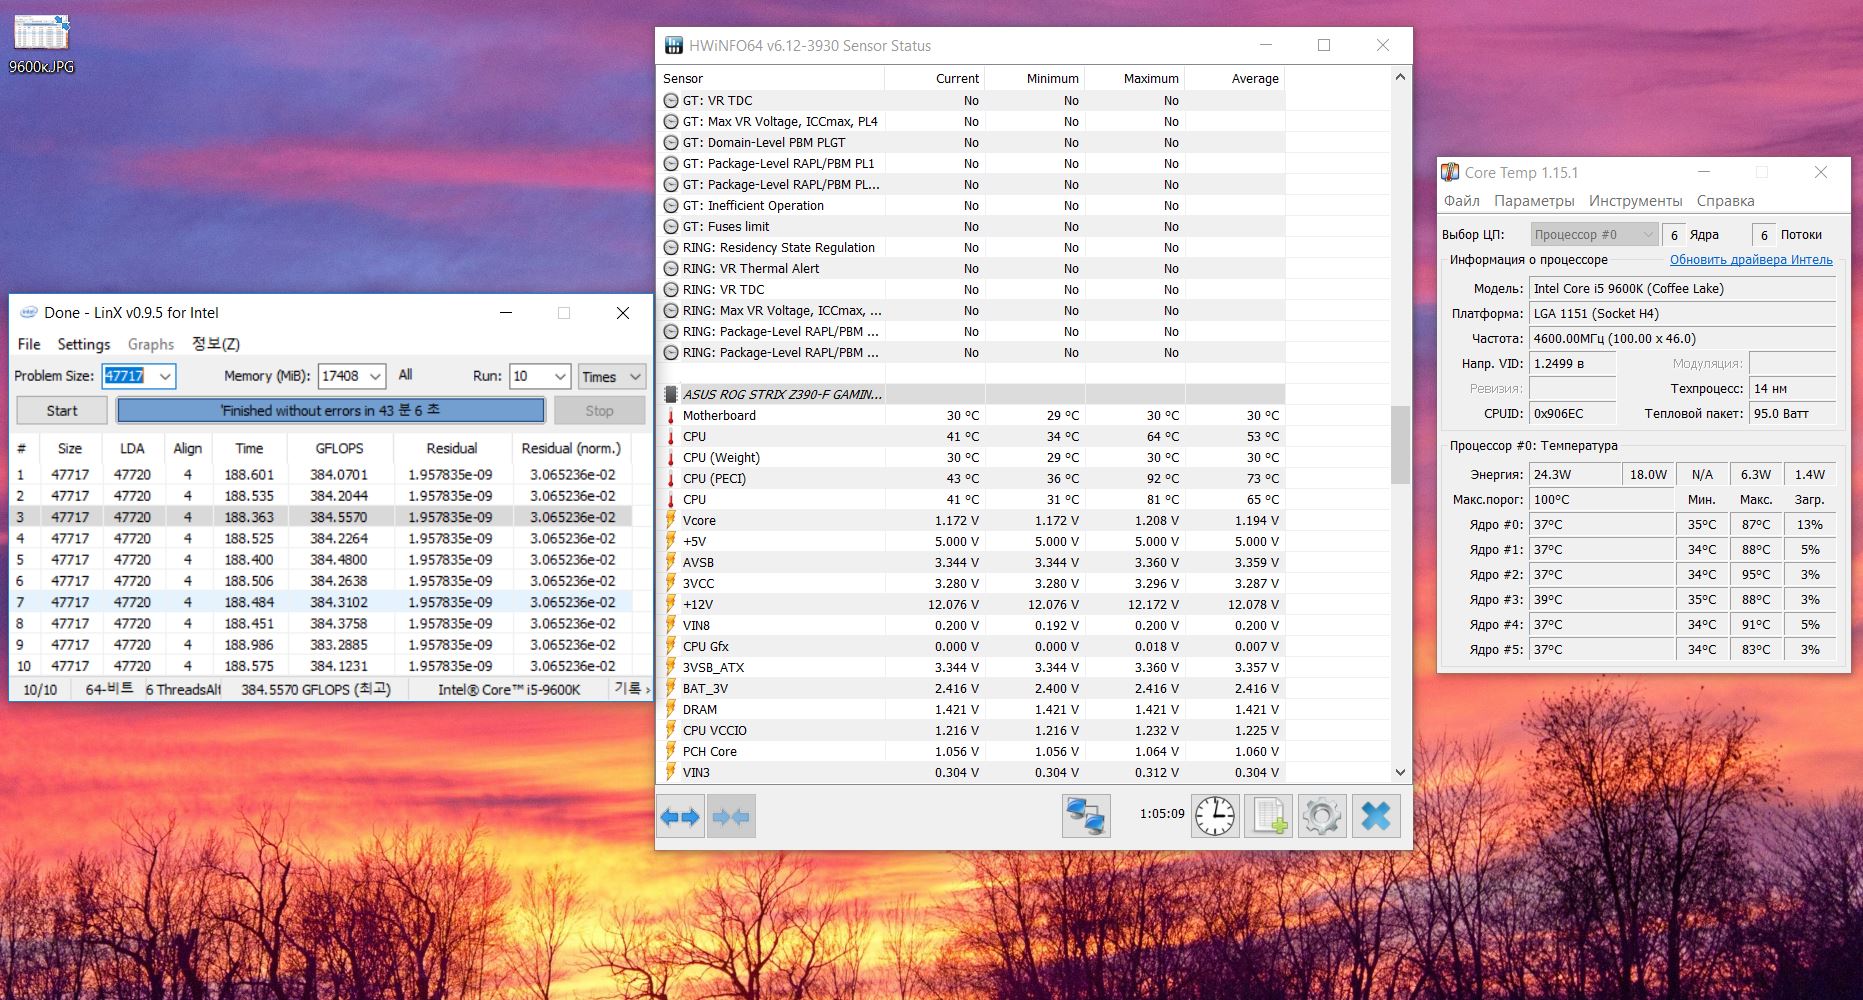Open the 정보(Z) menu in LinX
The height and width of the screenshot is (1000, 1863).
[216, 344]
